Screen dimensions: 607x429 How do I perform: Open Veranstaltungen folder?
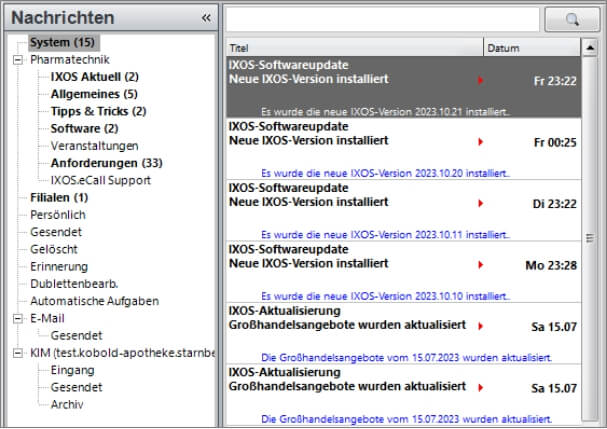coord(94,146)
